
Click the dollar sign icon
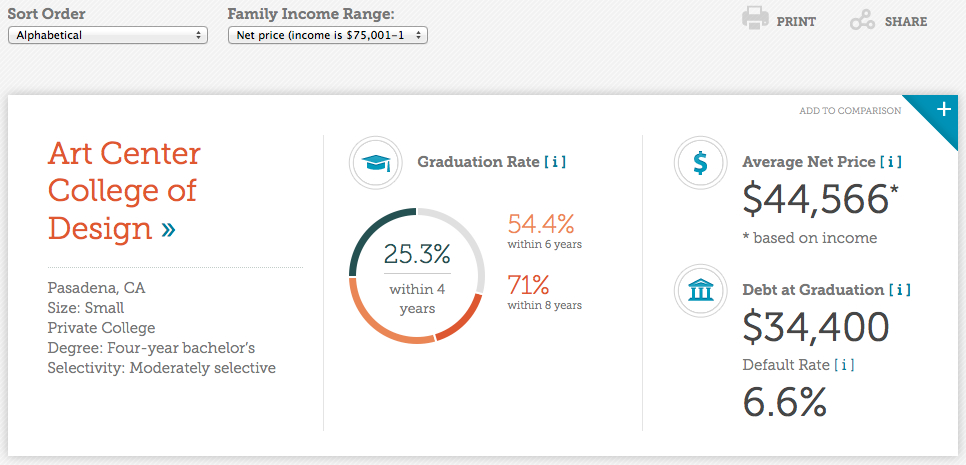click(x=701, y=163)
